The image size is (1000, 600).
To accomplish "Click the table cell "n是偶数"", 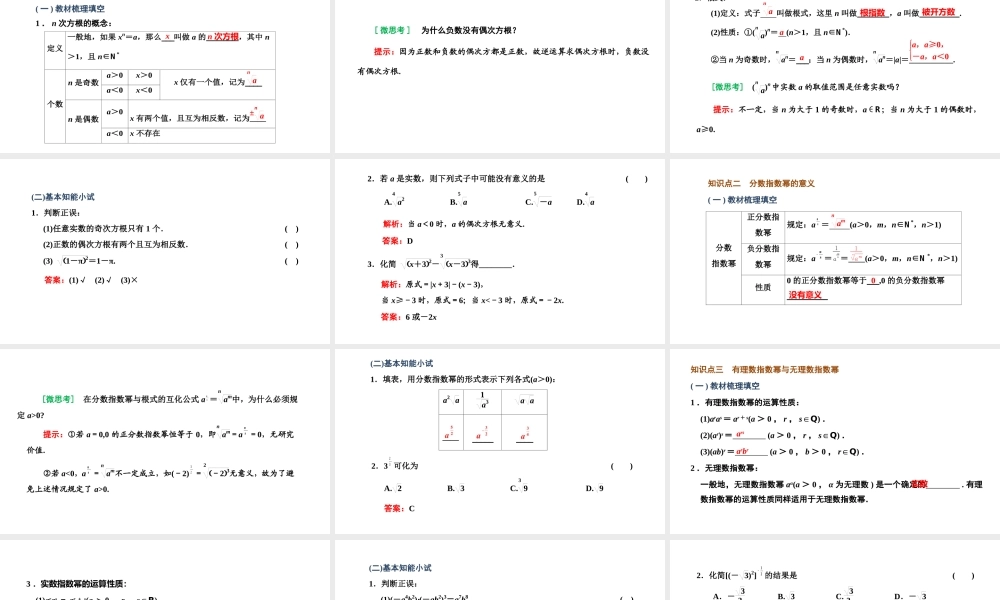I will [x=84, y=119].
